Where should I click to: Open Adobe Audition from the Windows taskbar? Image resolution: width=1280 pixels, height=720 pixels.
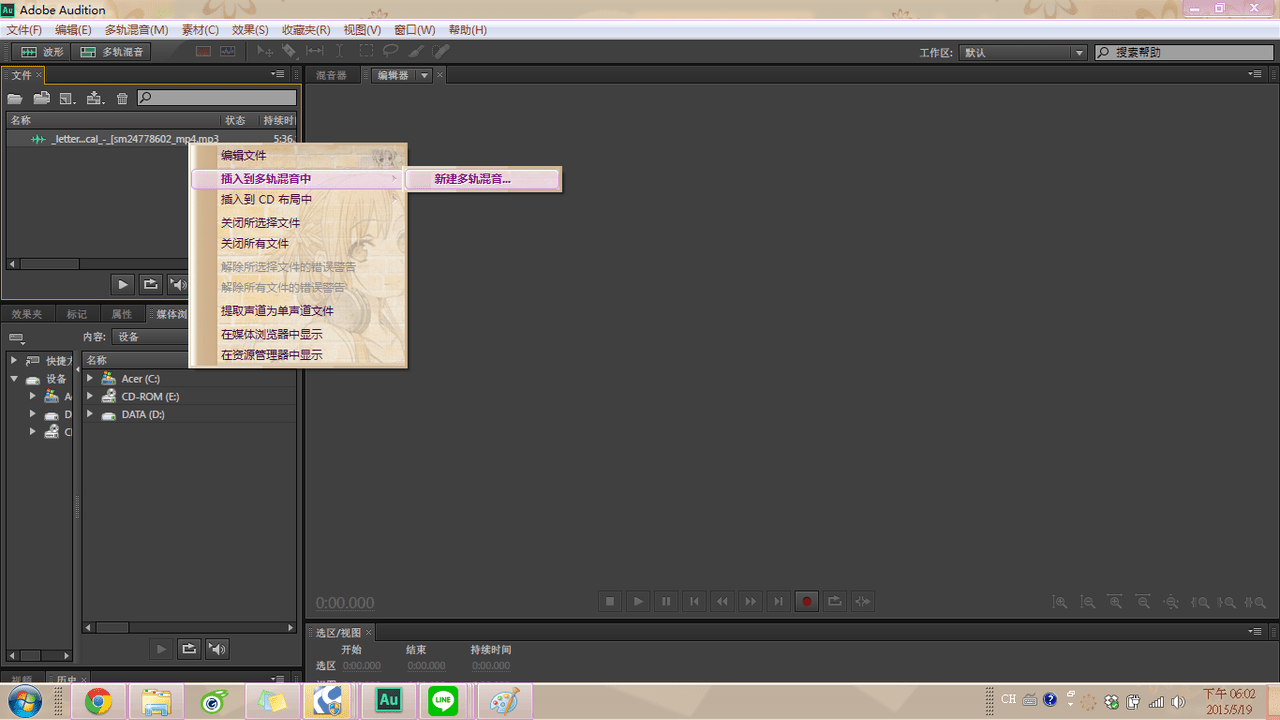[x=389, y=702]
